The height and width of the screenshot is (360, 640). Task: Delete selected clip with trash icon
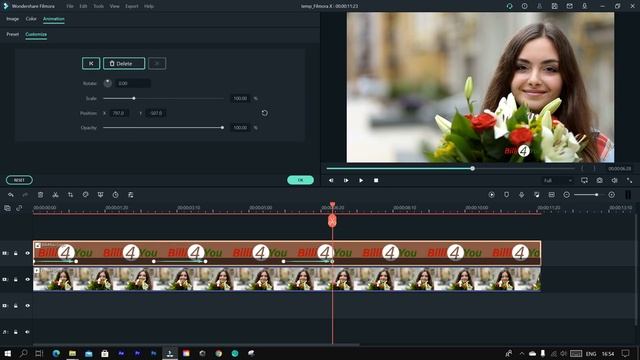(x=40, y=195)
